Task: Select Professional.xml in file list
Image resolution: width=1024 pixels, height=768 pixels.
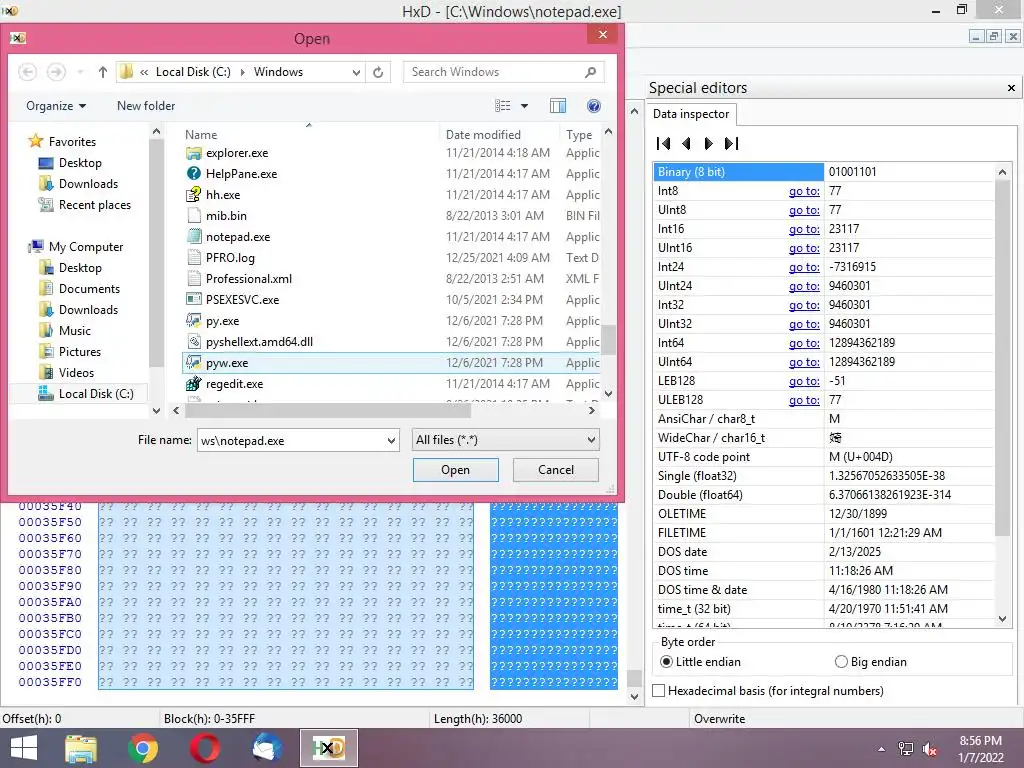Action: [249, 279]
